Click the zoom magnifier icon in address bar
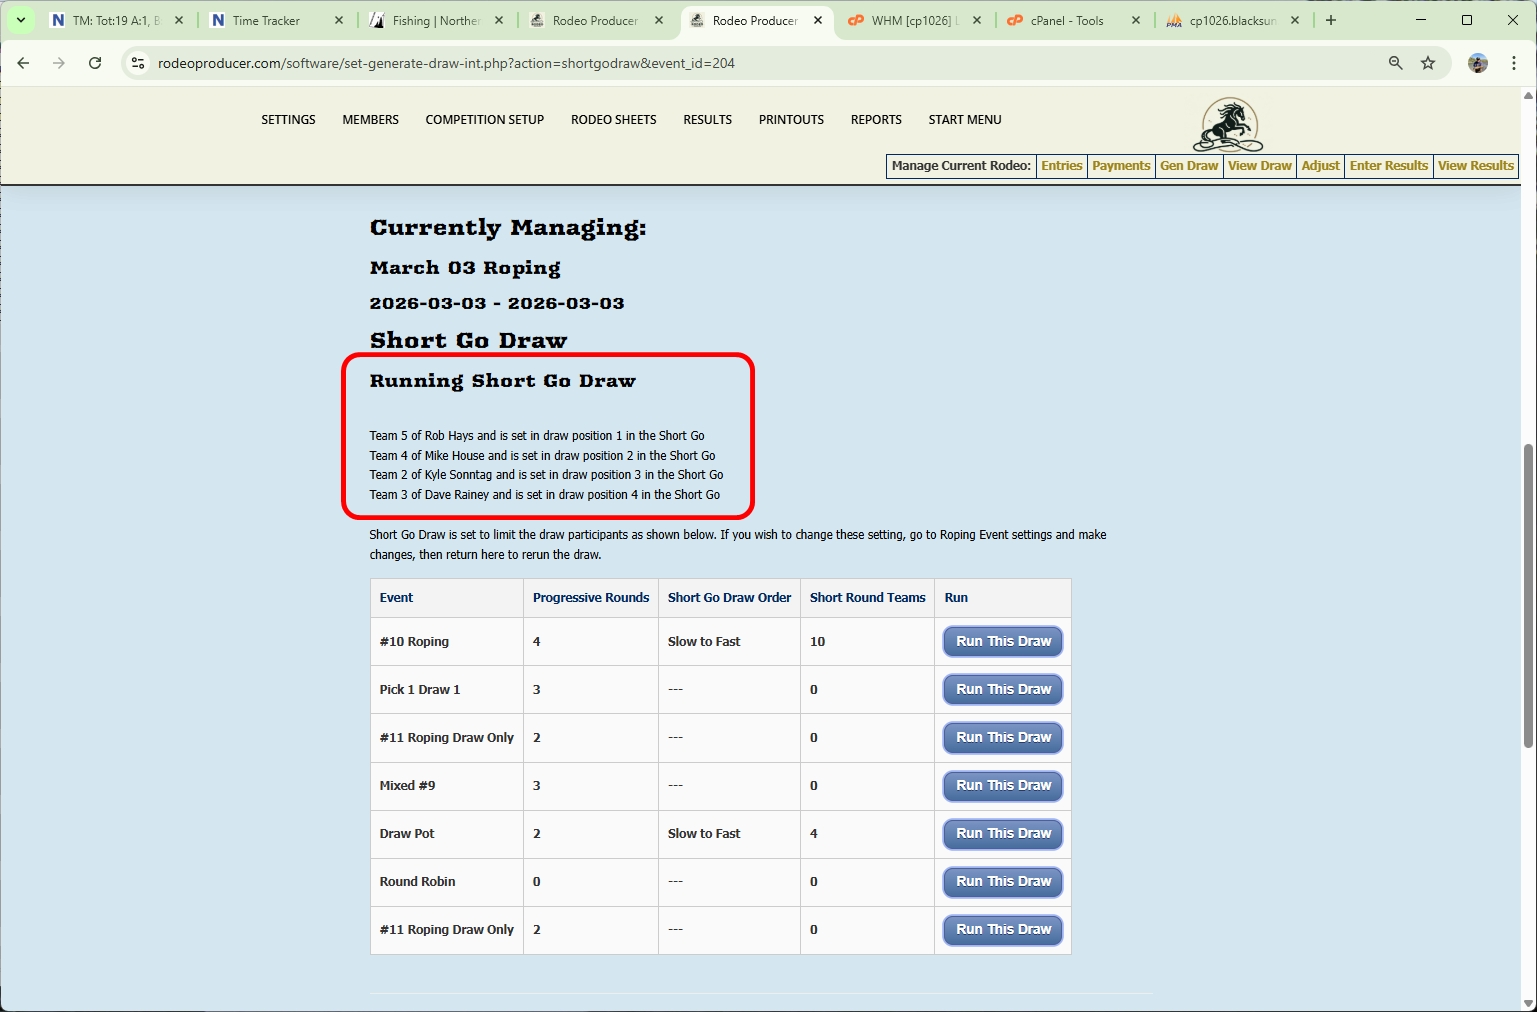This screenshot has height=1012, width=1537. coord(1395,63)
